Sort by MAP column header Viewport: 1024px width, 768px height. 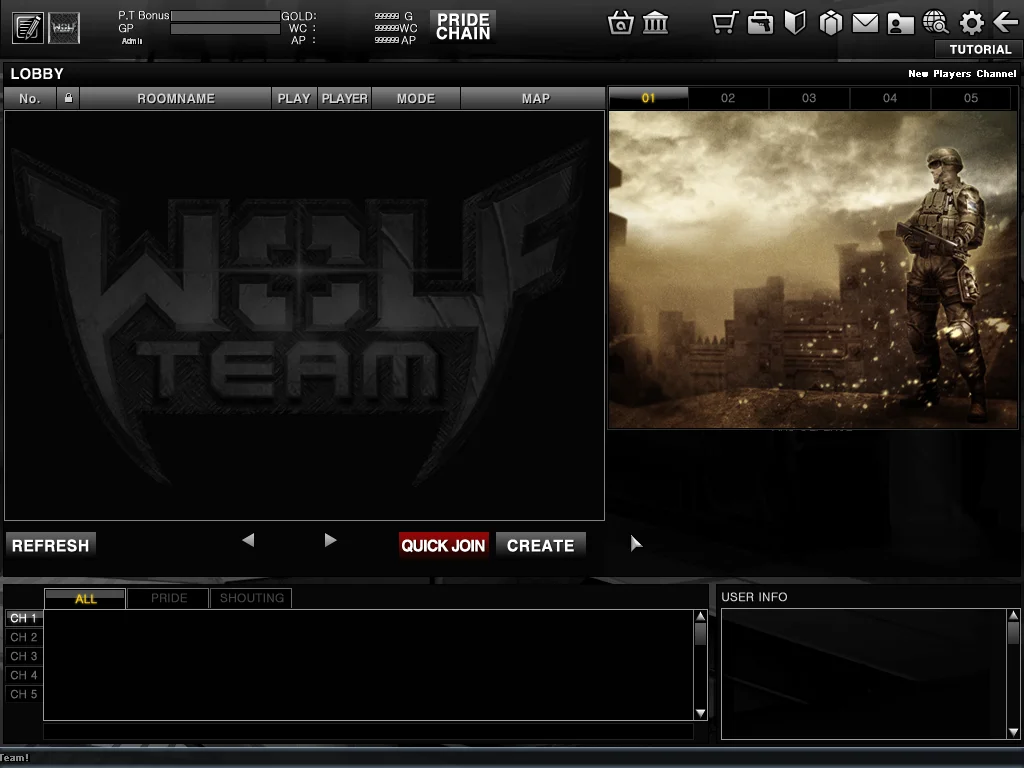pos(536,98)
